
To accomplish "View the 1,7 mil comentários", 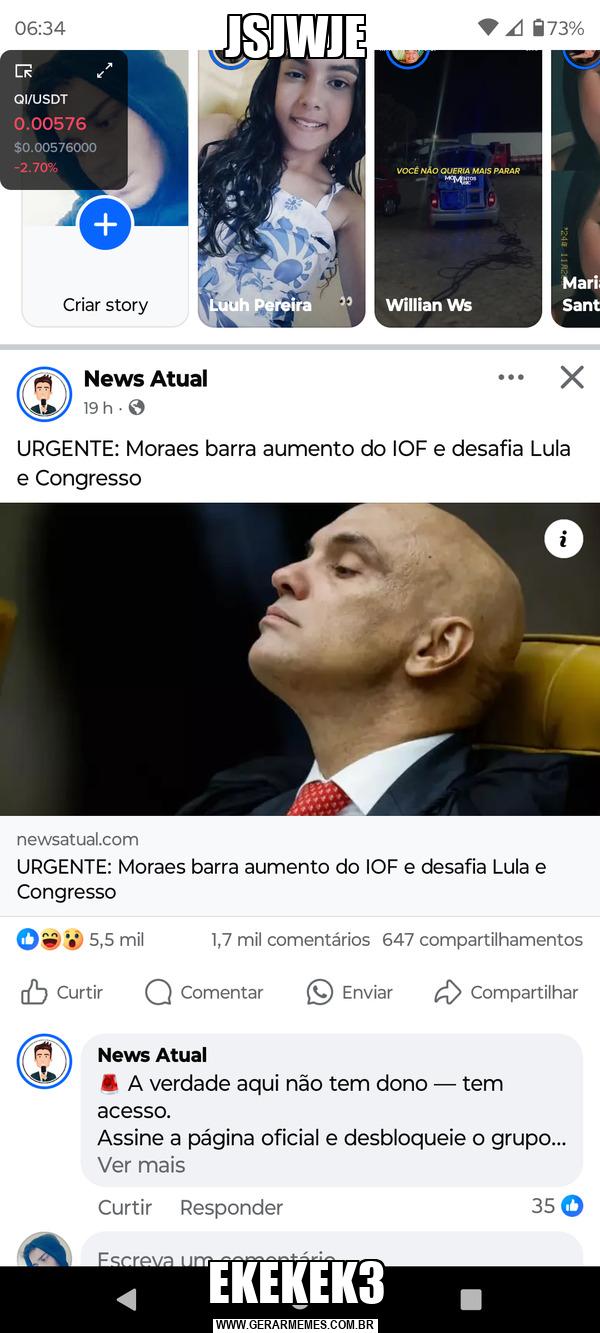I will coord(290,939).
